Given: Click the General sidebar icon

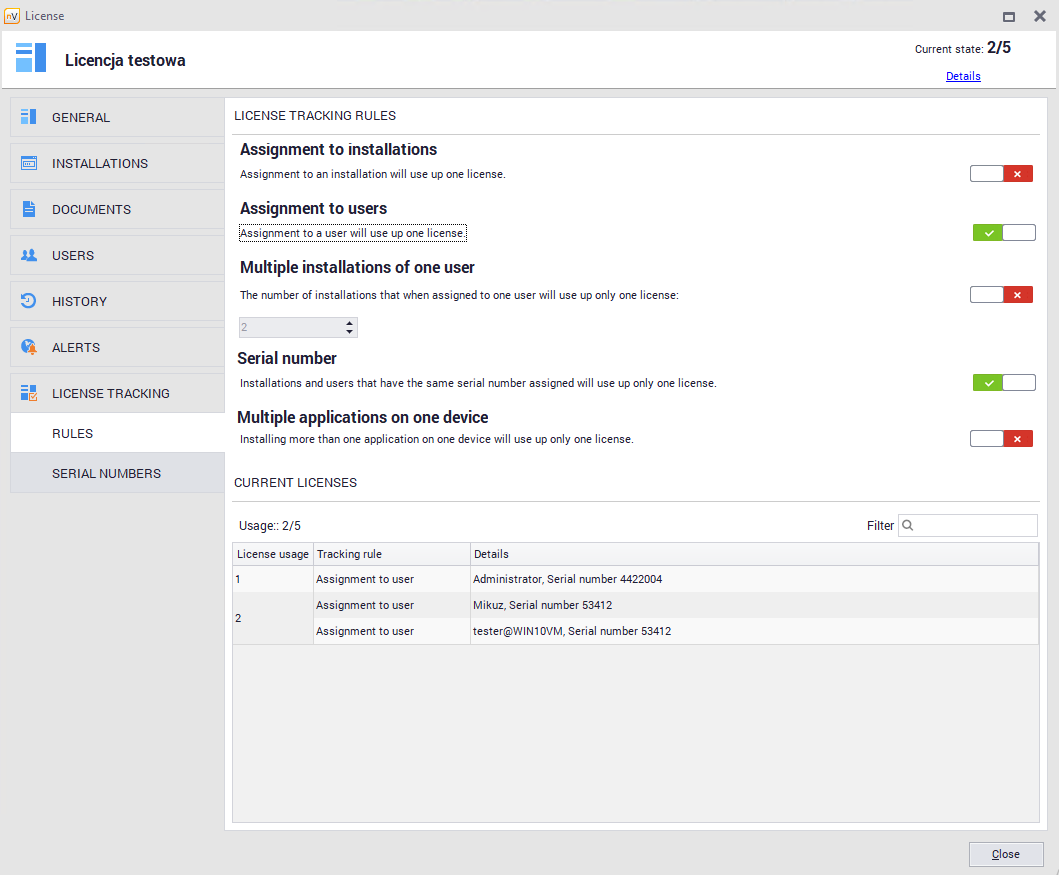Looking at the screenshot, I should pos(29,117).
